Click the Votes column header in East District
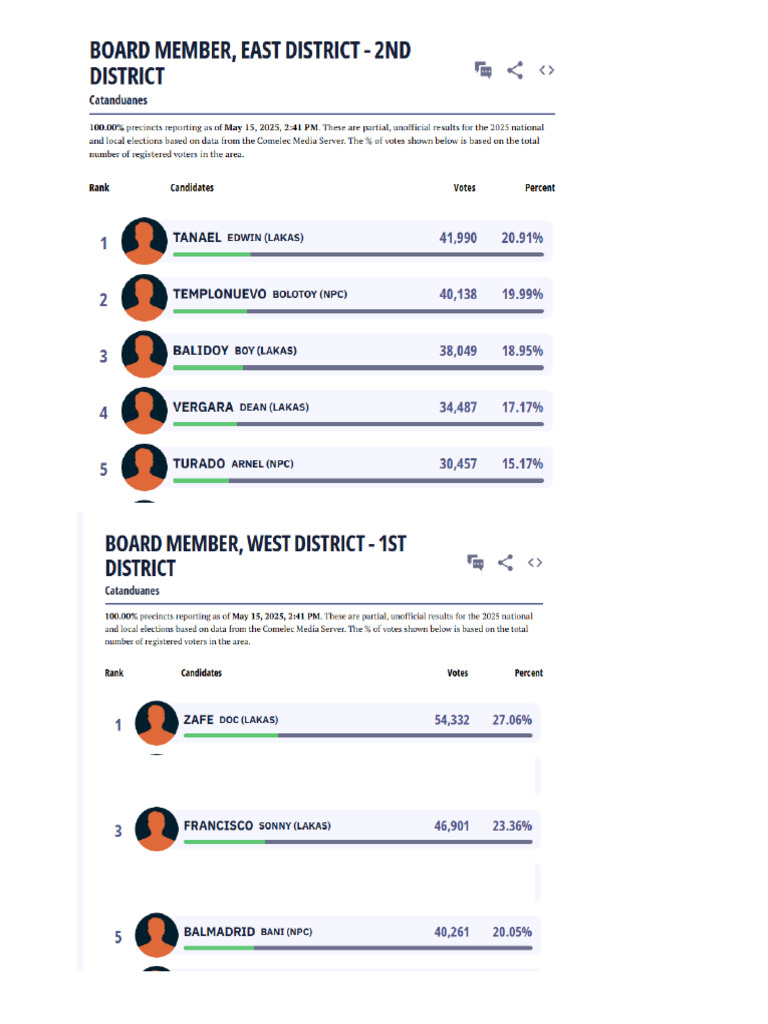The image size is (768, 1024). pos(464,187)
